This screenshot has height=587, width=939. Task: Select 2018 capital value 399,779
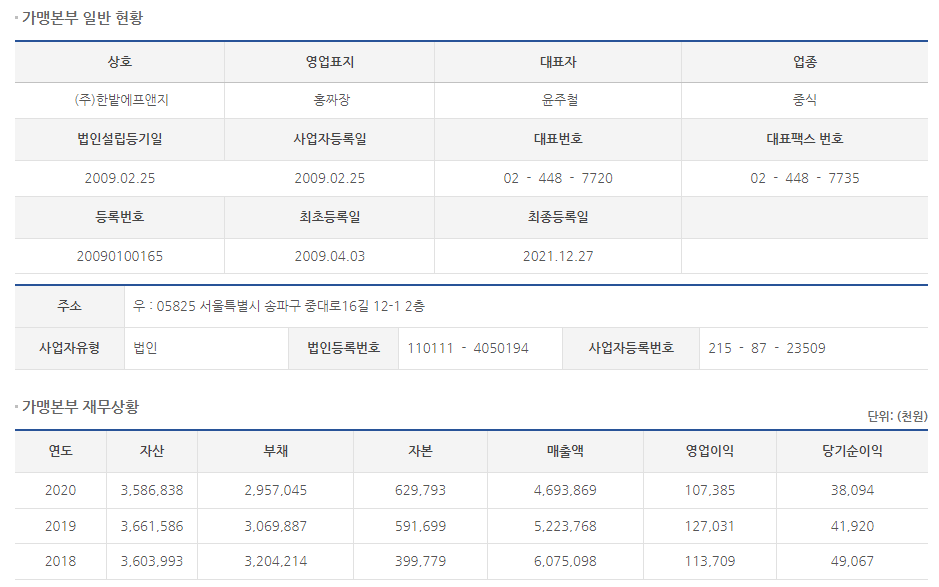pos(420,561)
